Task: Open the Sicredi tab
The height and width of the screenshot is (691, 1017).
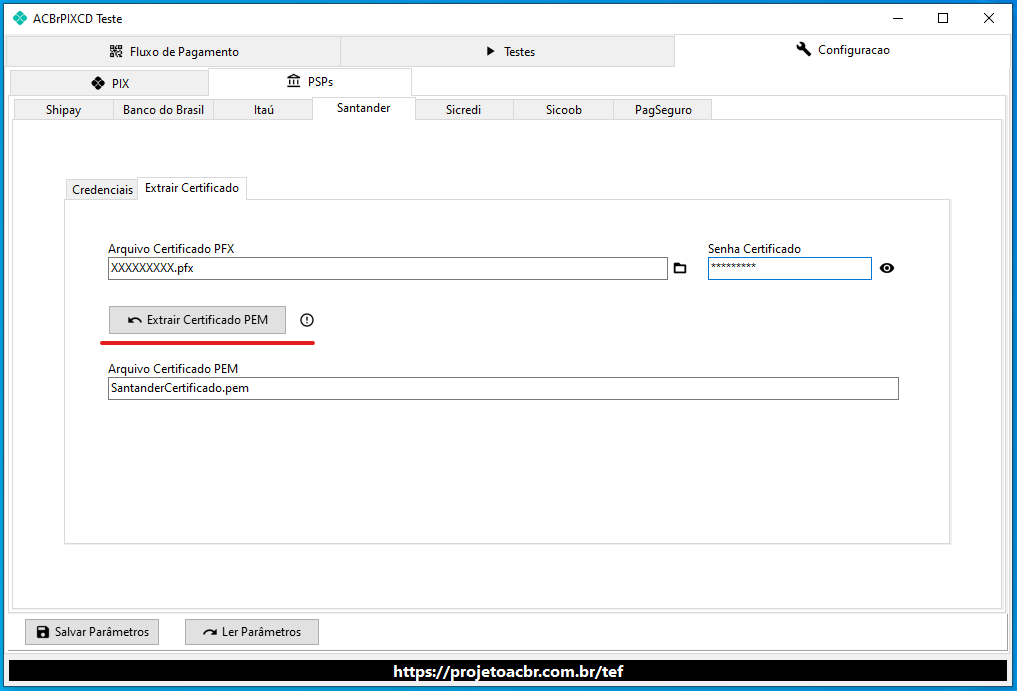Action: point(464,110)
